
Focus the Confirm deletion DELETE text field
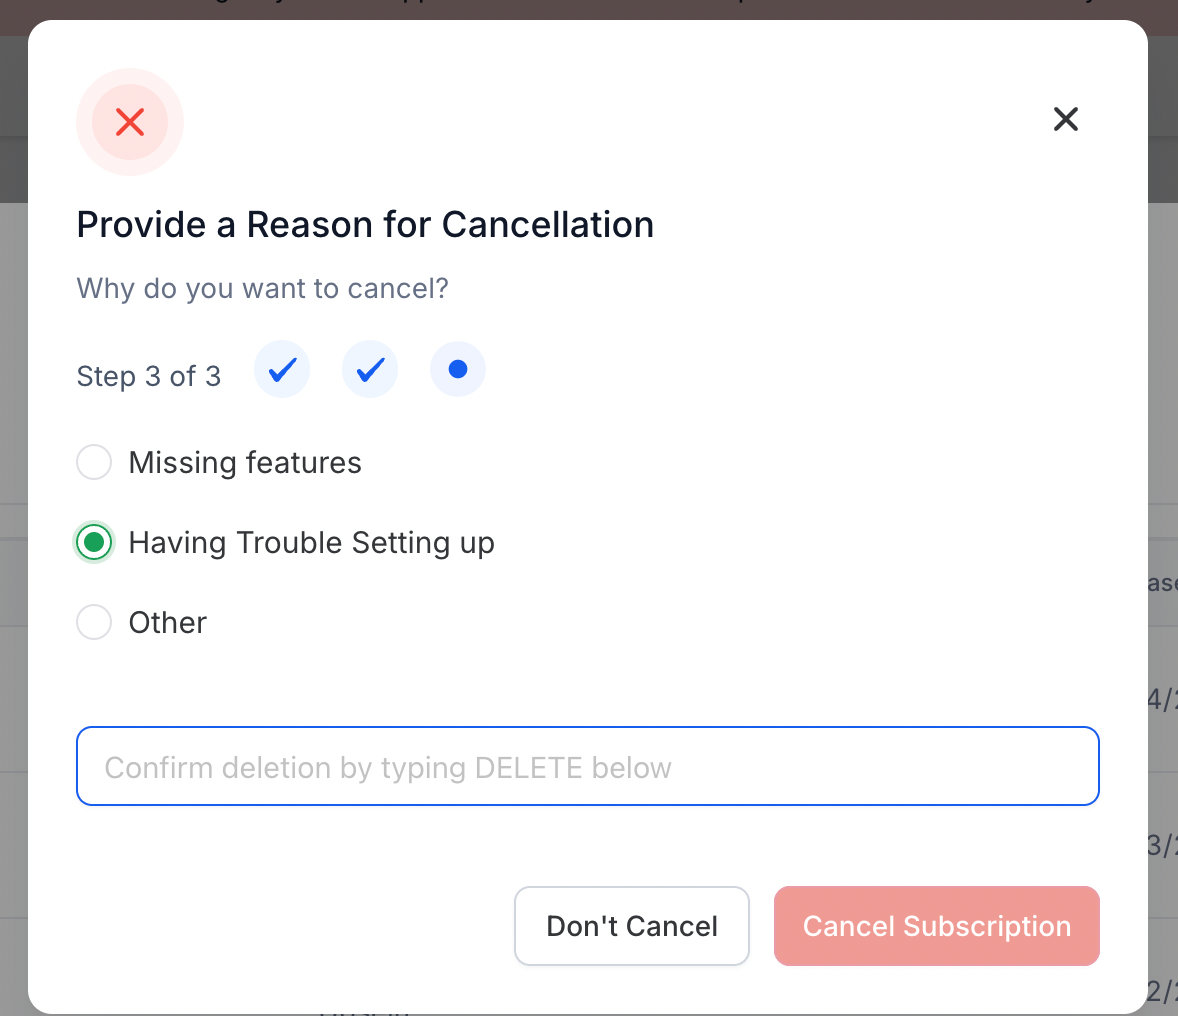[x=587, y=767]
